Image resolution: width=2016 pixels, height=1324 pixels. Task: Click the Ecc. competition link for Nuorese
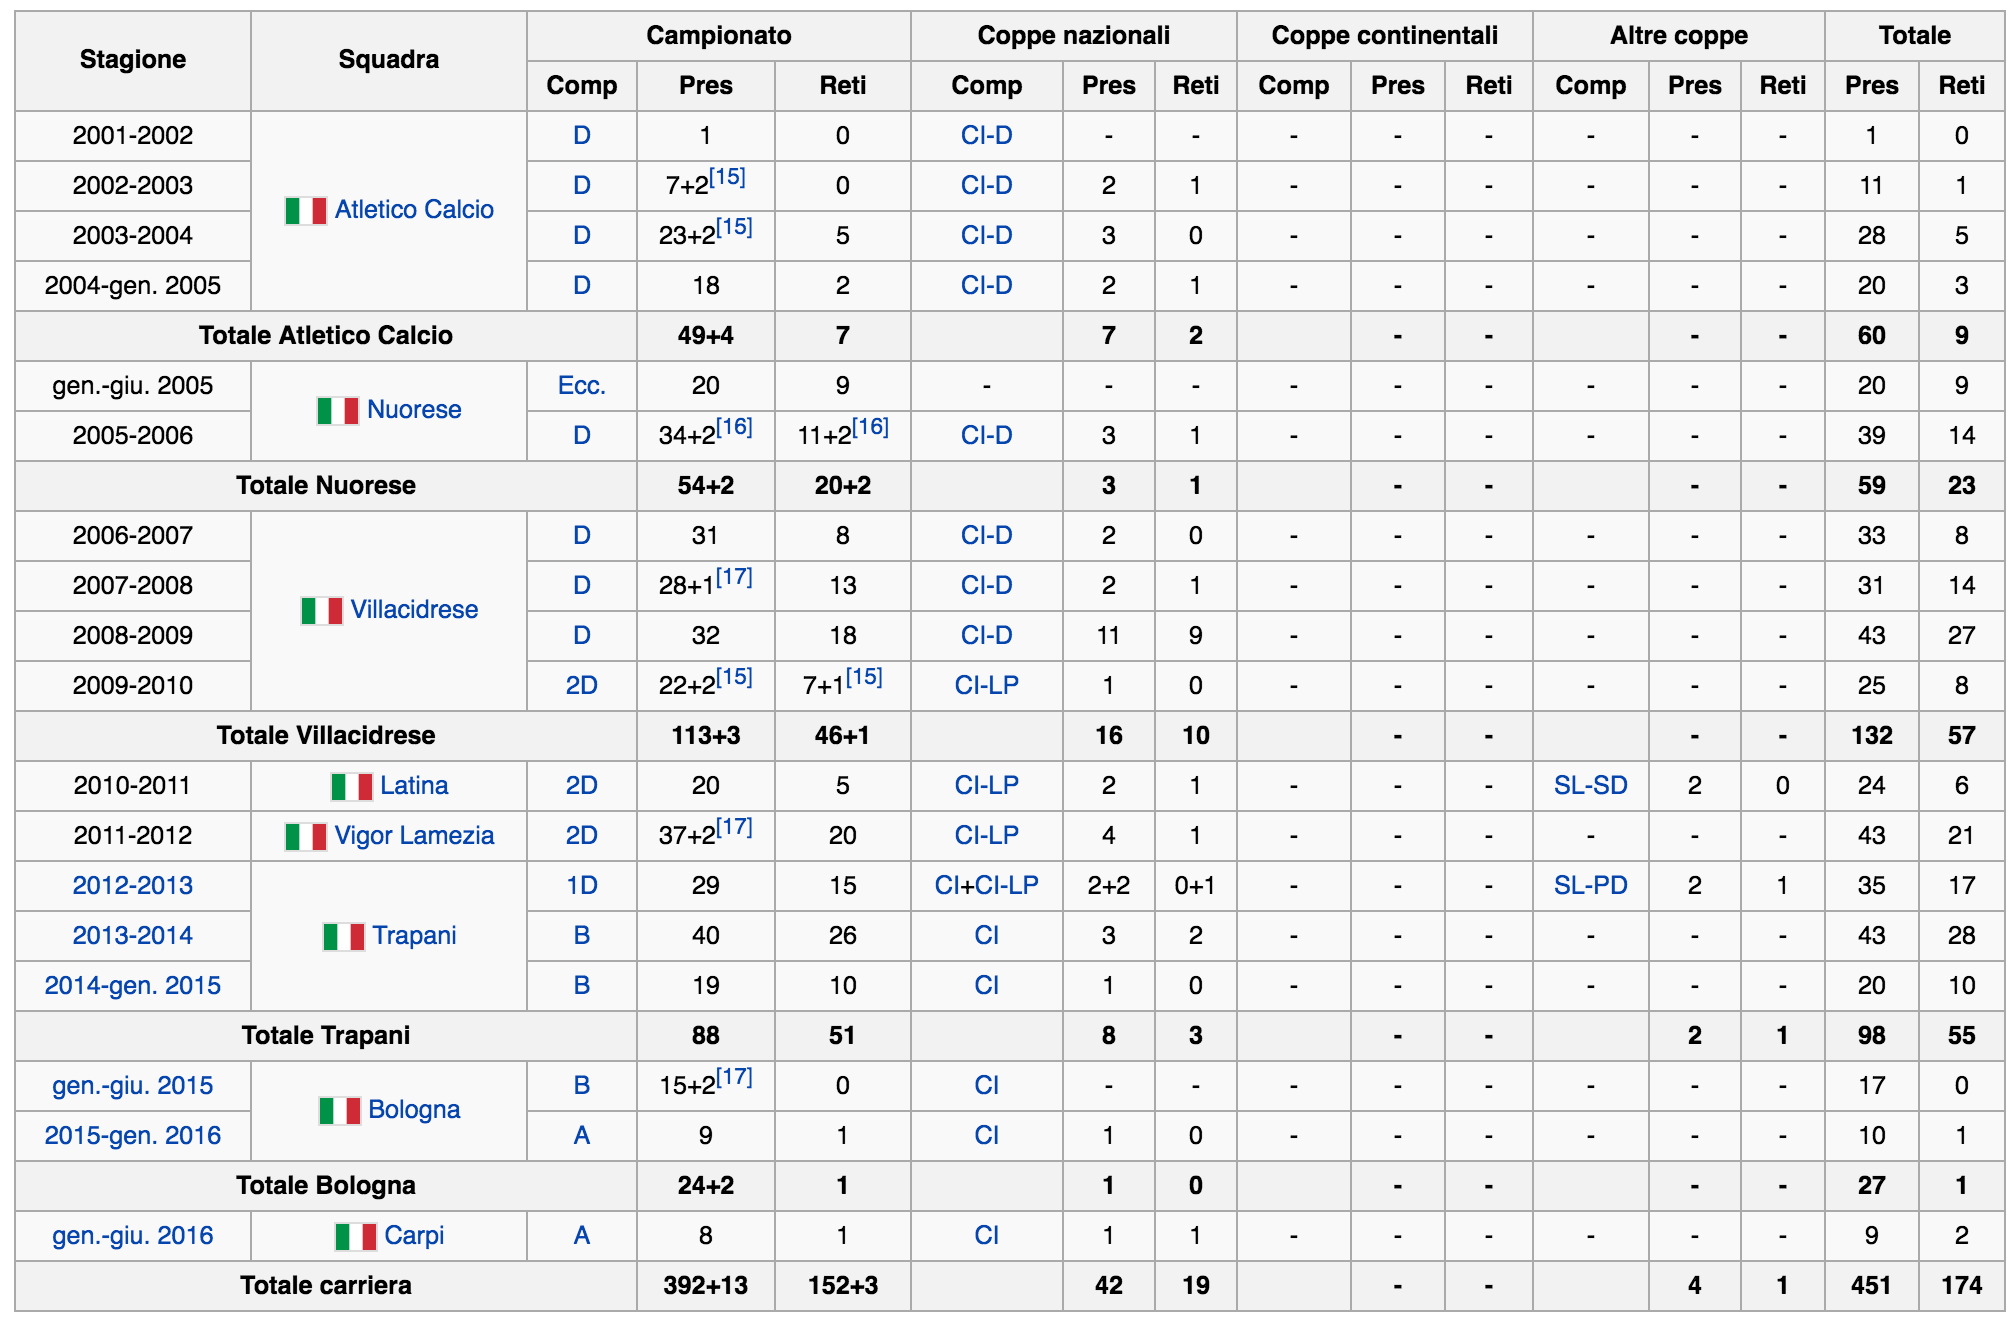click(x=582, y=386)
